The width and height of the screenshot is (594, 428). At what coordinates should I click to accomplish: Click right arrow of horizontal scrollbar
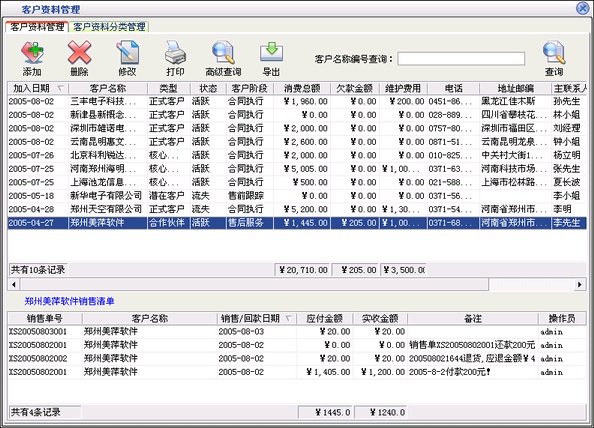[x=580, y=284]
